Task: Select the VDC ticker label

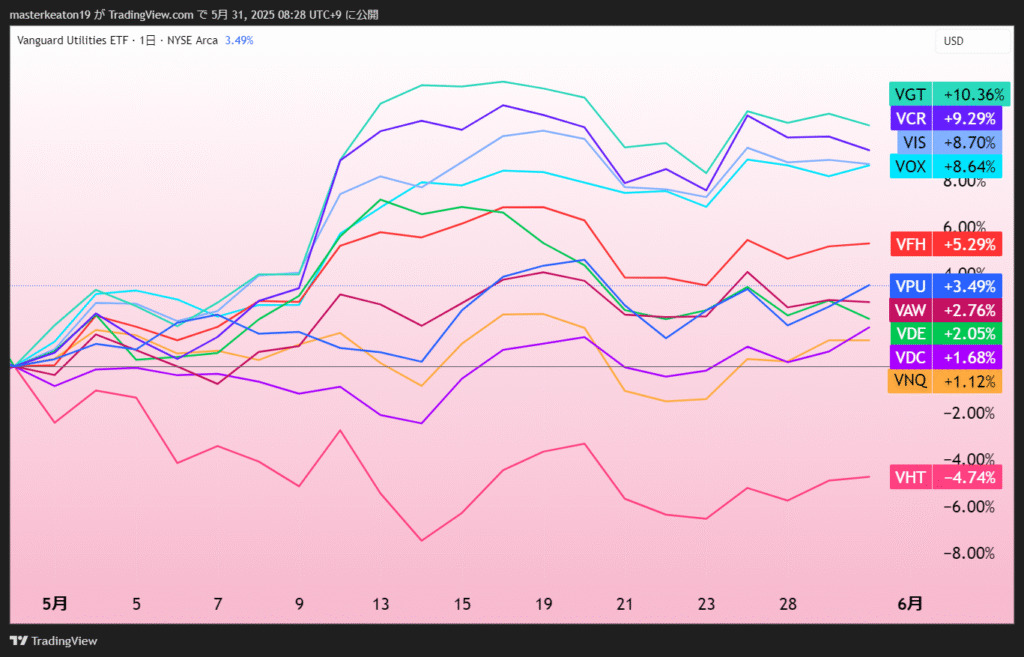Action: coord(910,358)
